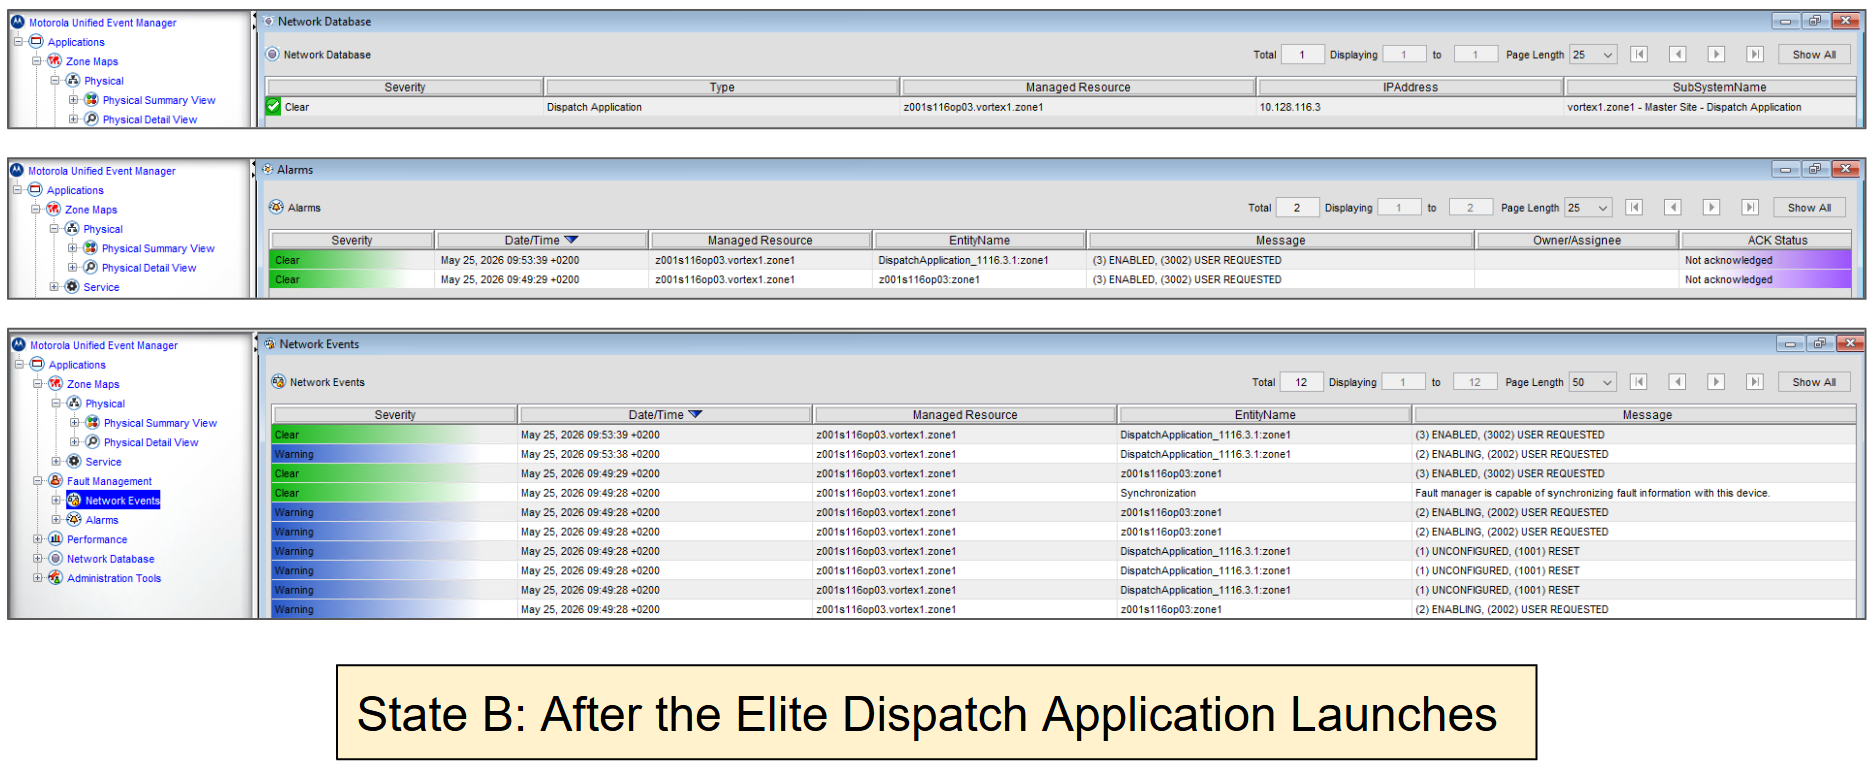
Task: Open Service node in the Network Events window tree
Action: click(103, 462)
